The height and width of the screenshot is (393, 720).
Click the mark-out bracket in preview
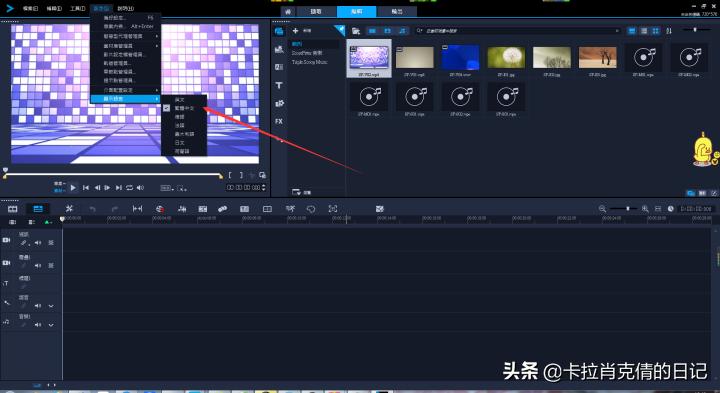click(241, 175)
